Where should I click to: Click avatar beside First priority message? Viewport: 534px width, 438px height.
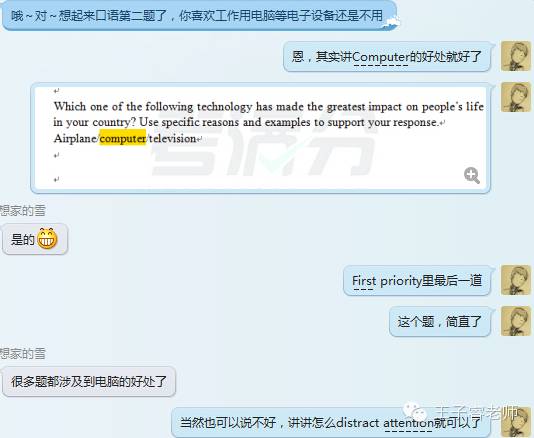516,280
